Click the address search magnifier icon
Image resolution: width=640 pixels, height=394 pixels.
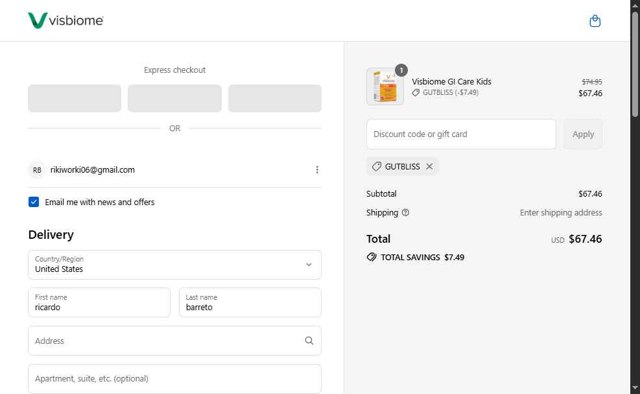coord(309,341)
